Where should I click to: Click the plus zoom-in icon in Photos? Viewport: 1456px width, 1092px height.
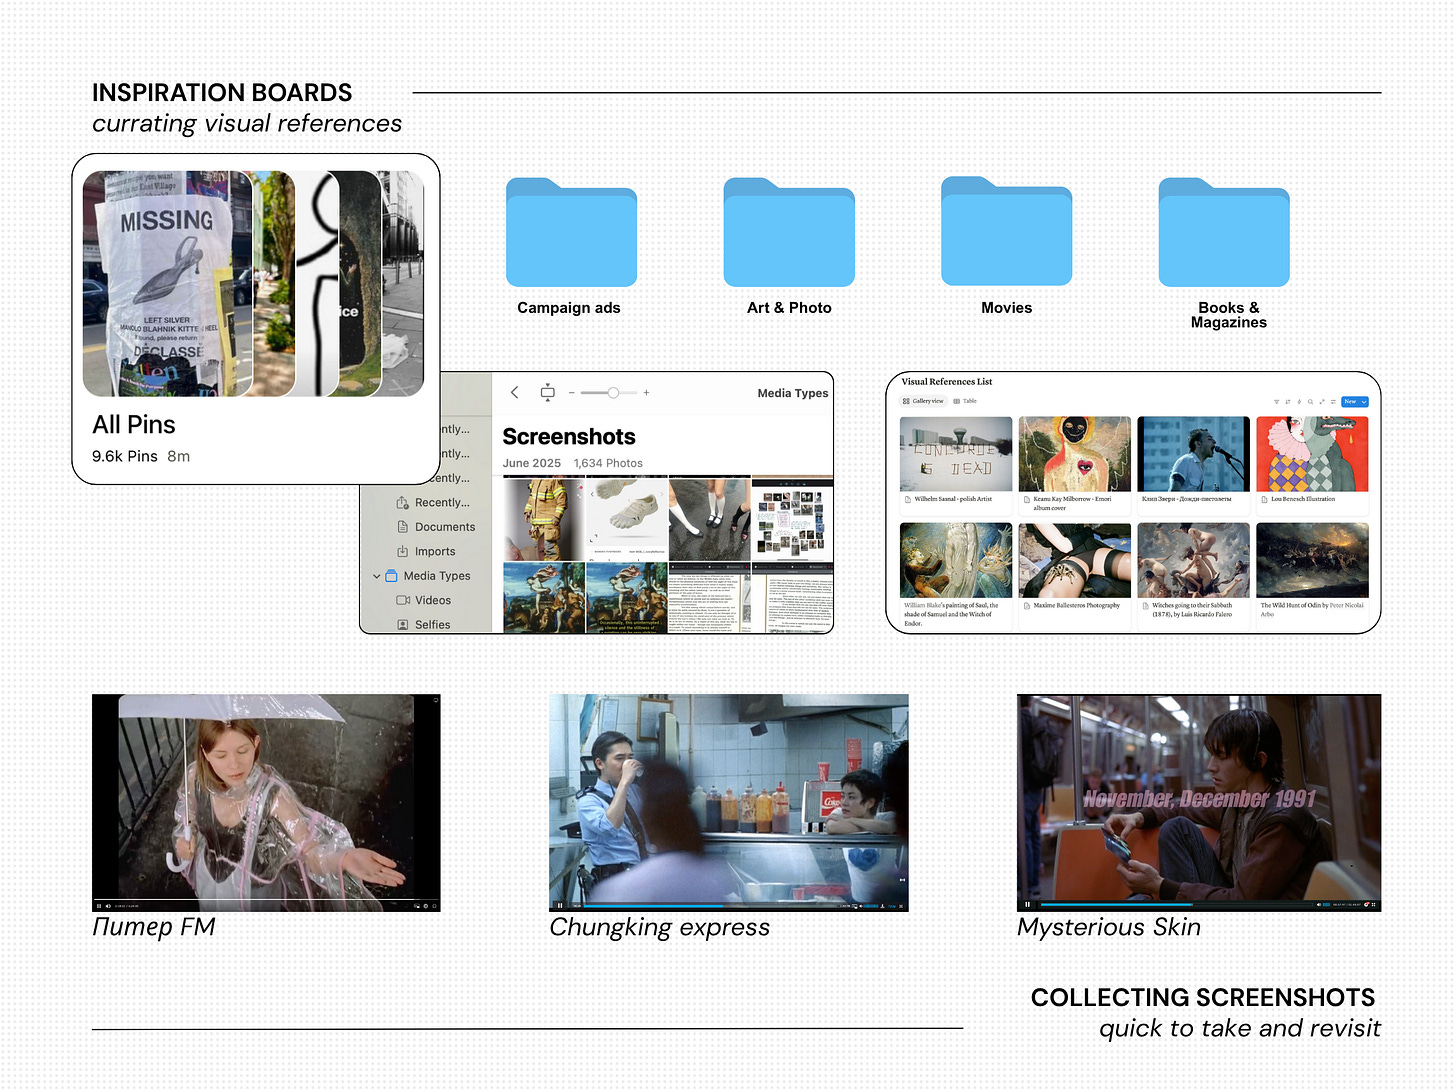647,393
